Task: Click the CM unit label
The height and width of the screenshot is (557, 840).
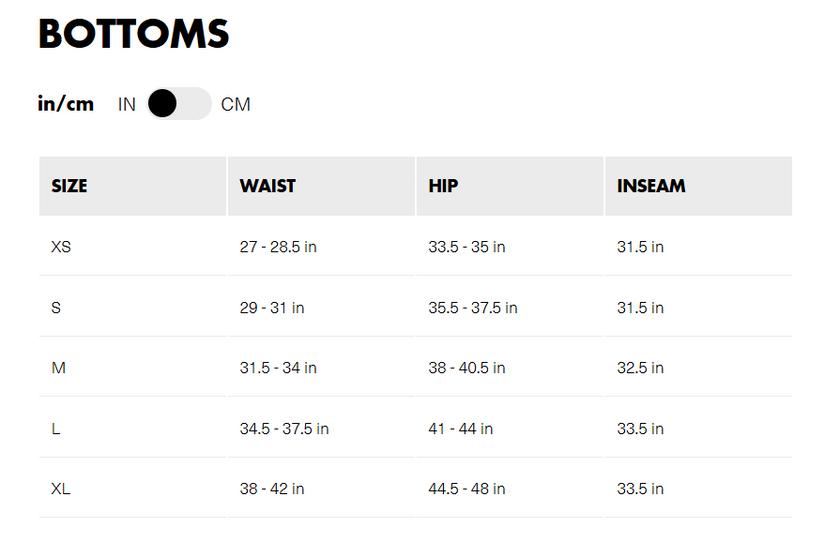Action: click(235, 104)
